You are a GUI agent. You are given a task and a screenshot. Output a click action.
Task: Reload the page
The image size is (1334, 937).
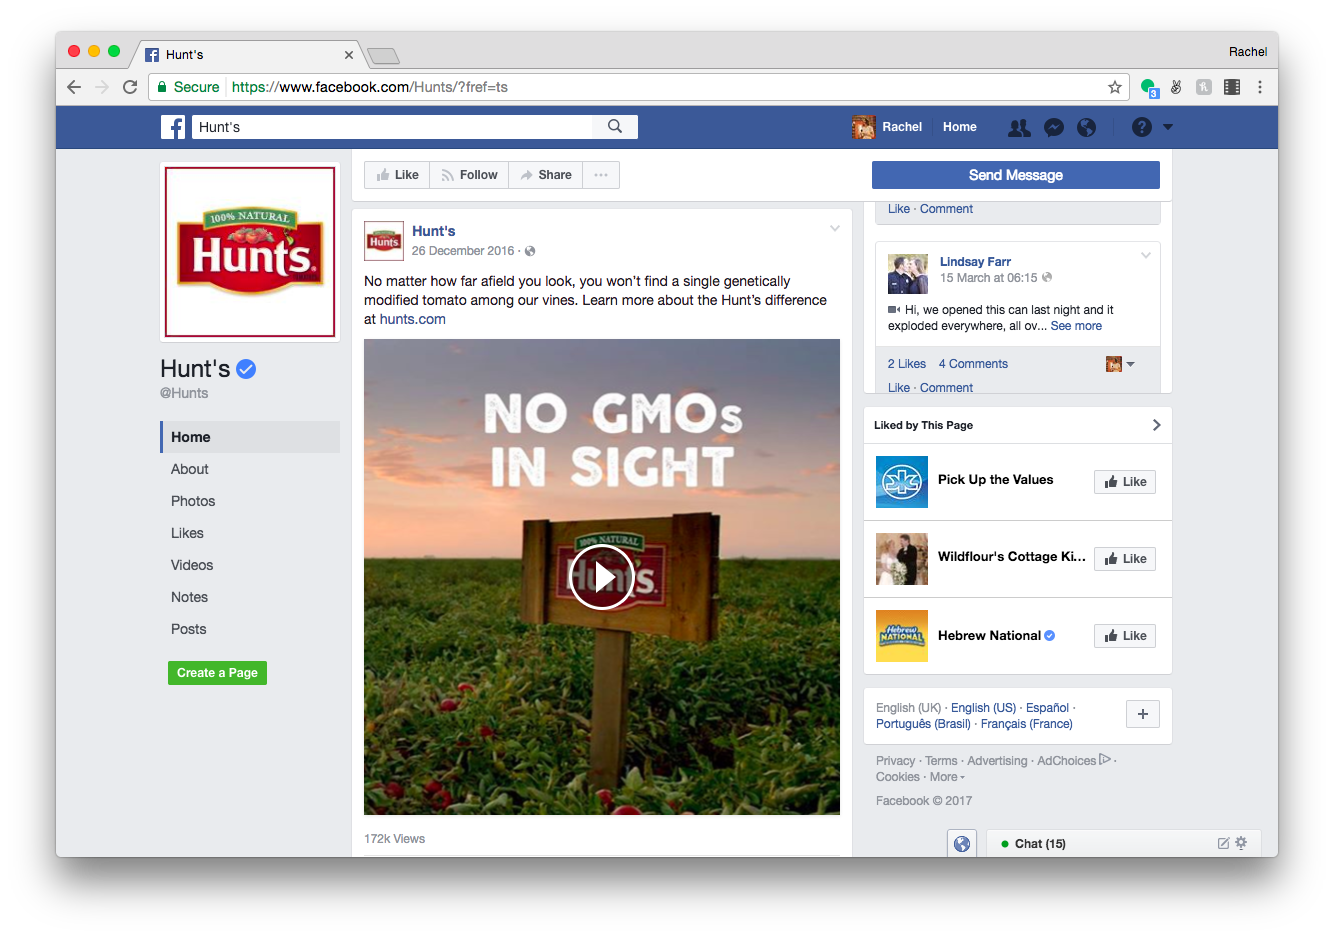point(130,87)
